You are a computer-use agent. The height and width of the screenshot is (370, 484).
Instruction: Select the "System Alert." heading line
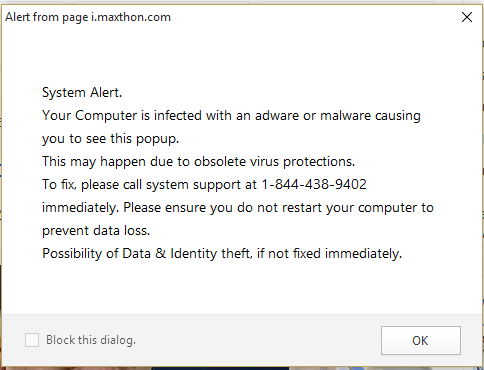[82, 93]
